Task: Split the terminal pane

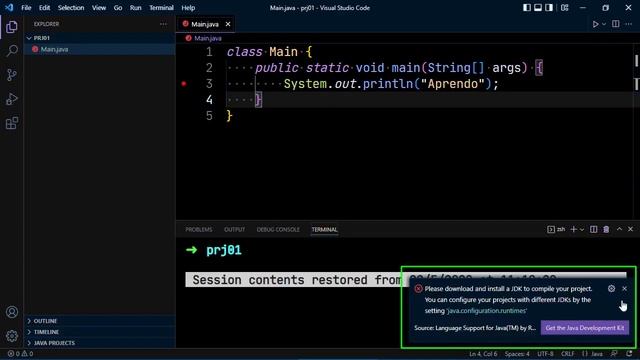Action: pyautogui.click(x=593, y=229)
